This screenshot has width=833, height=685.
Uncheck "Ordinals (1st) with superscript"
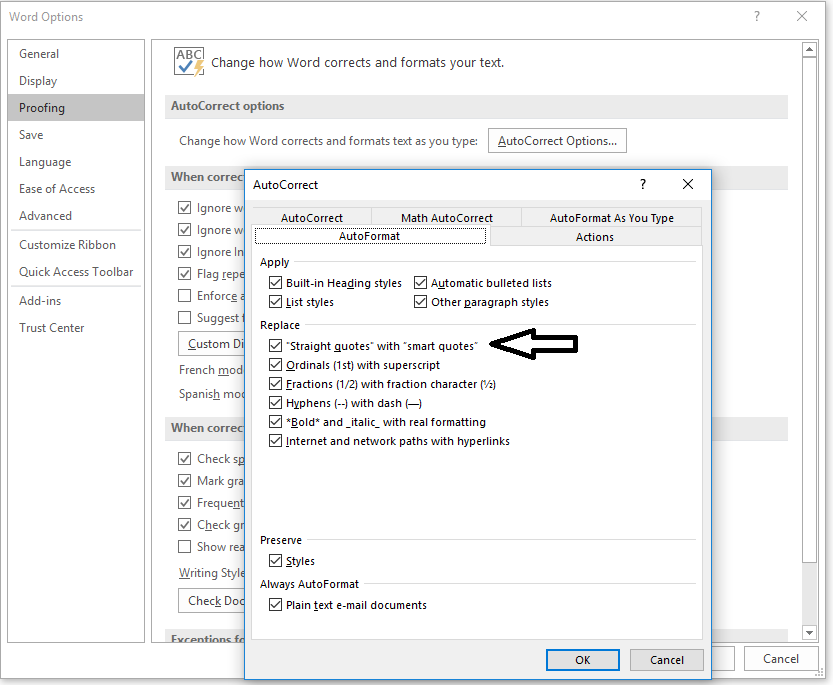275,364
